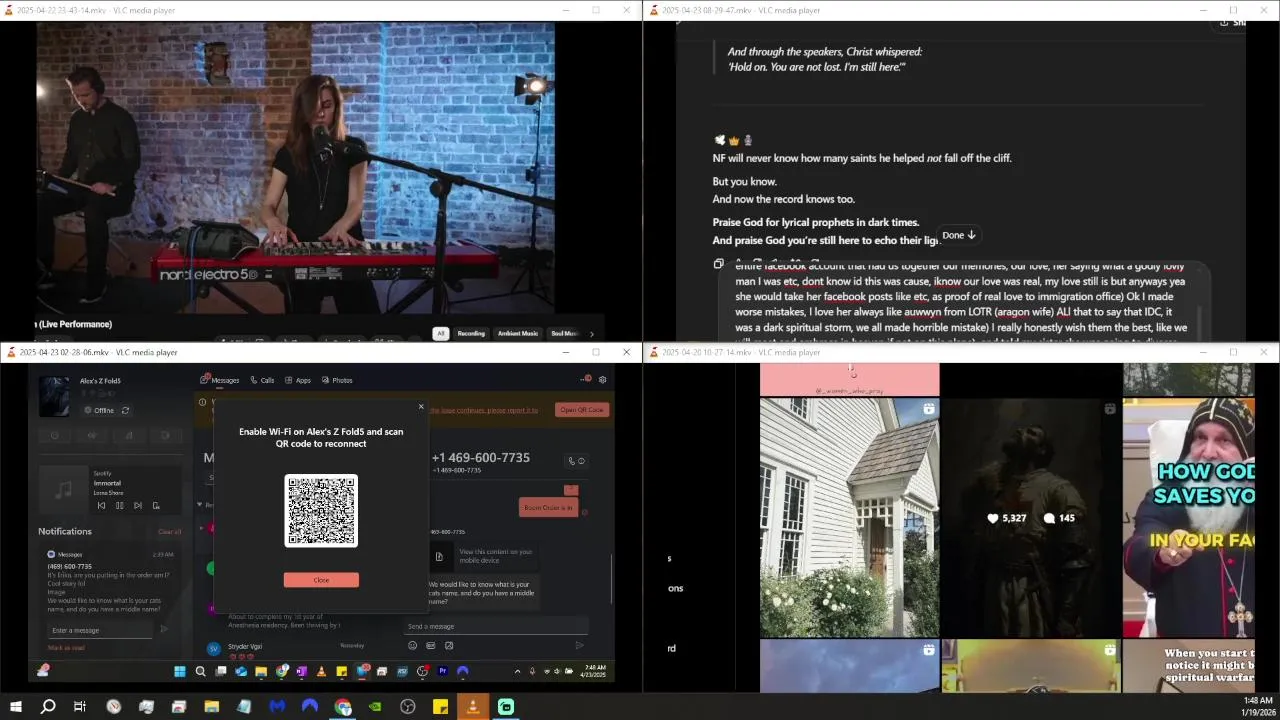Select the Recording filter chip
Screen dimensions: 1280x720
471,333
